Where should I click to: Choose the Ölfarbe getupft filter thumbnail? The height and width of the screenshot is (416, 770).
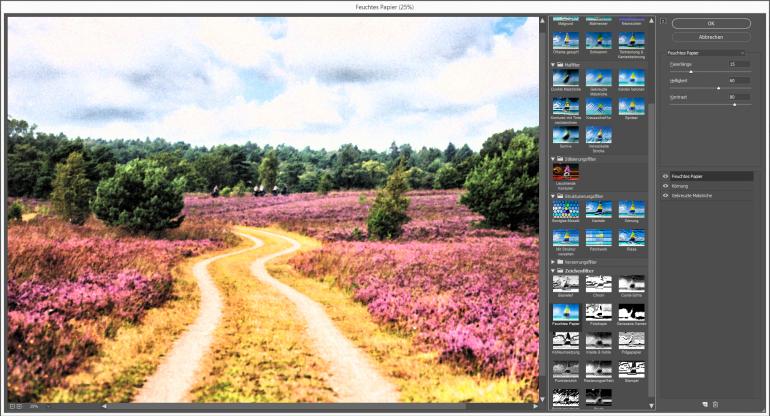tap(566, 40)
